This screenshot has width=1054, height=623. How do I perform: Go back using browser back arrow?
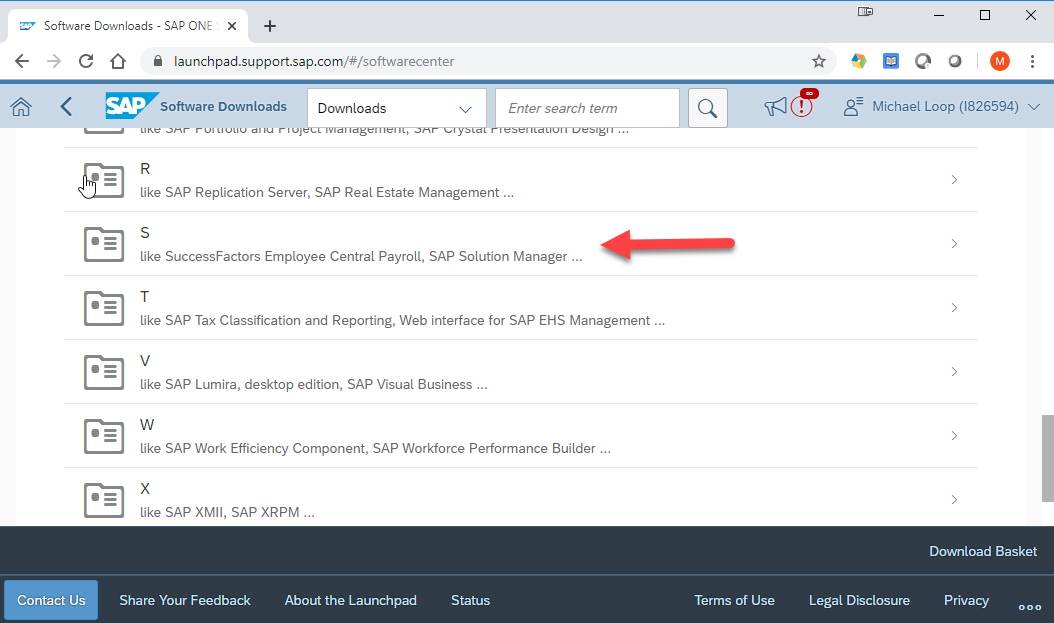pos(22,61)
